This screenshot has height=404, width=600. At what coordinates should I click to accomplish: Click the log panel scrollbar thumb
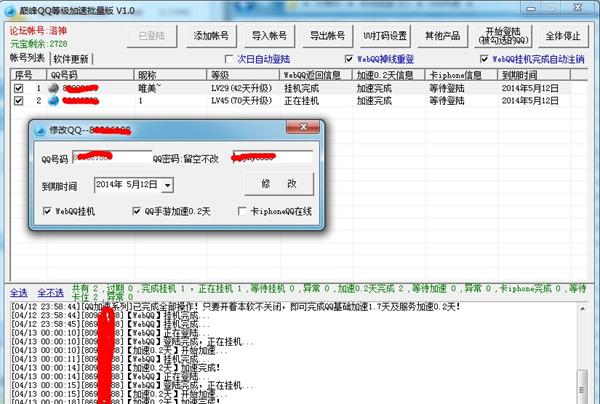582,386
